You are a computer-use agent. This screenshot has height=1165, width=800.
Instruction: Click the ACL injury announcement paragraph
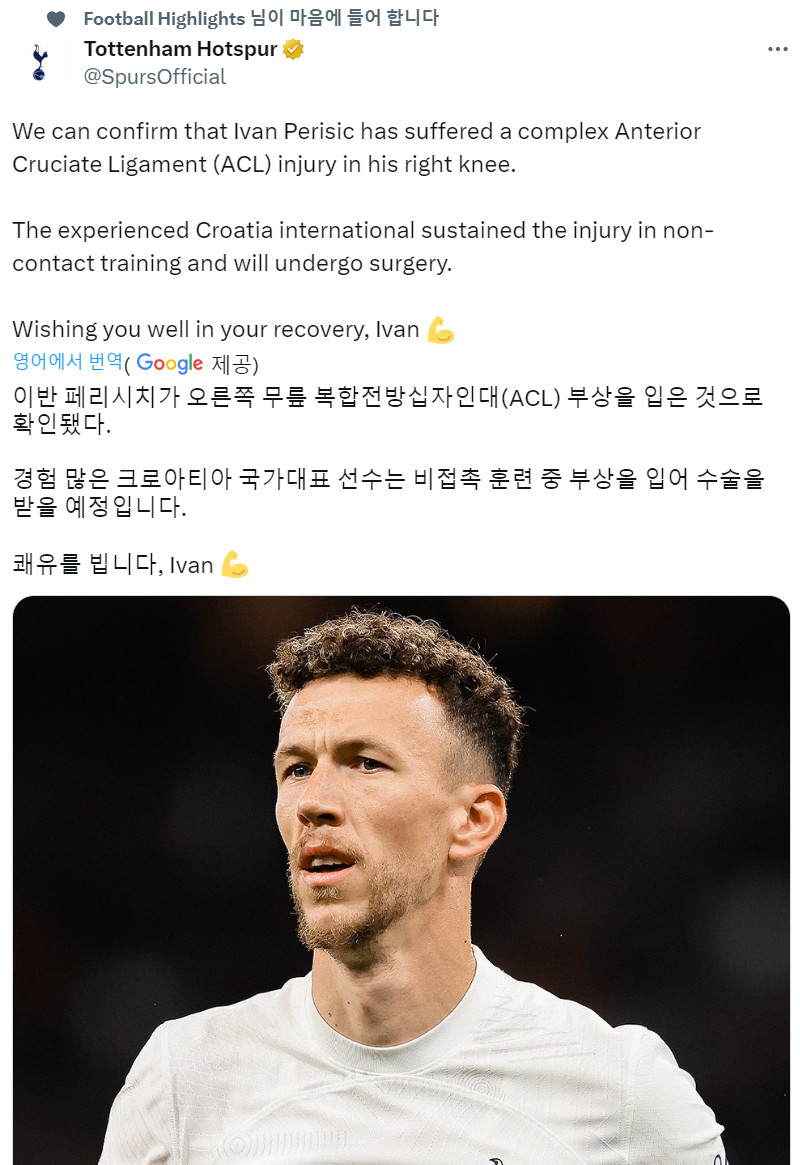(x=357, y=147)
